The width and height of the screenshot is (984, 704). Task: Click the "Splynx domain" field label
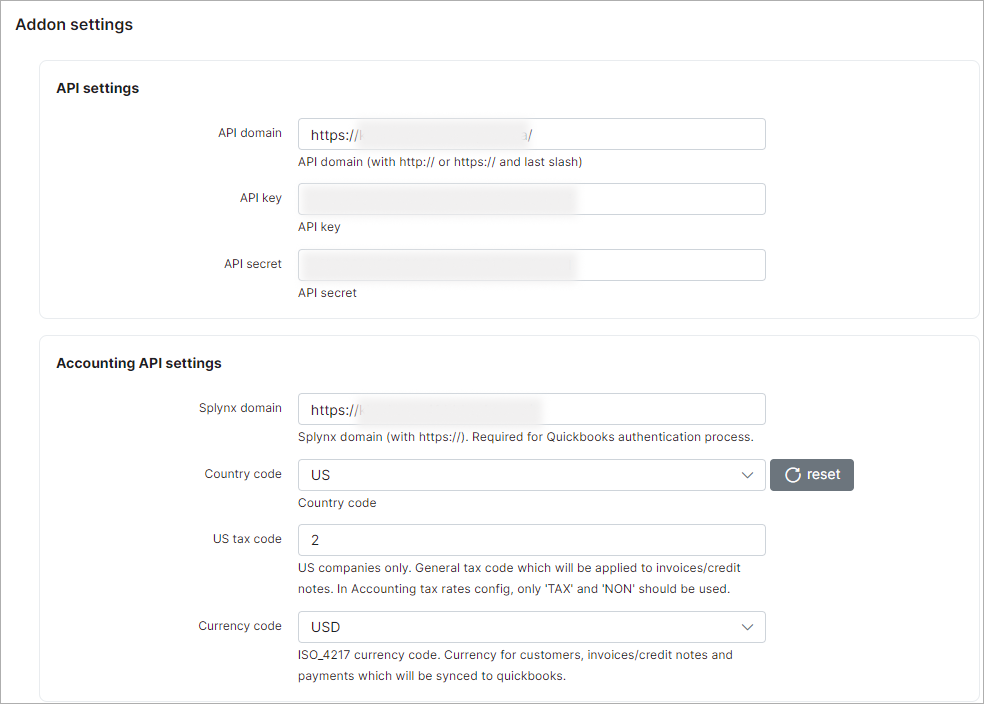(x=240, y=408)
